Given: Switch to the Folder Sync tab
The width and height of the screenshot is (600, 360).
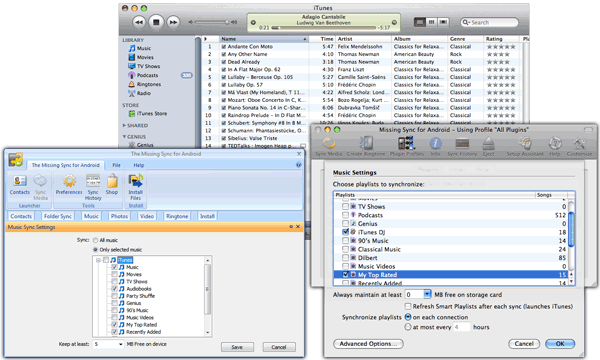Looking at the screenshot, I should coord(58,216).
